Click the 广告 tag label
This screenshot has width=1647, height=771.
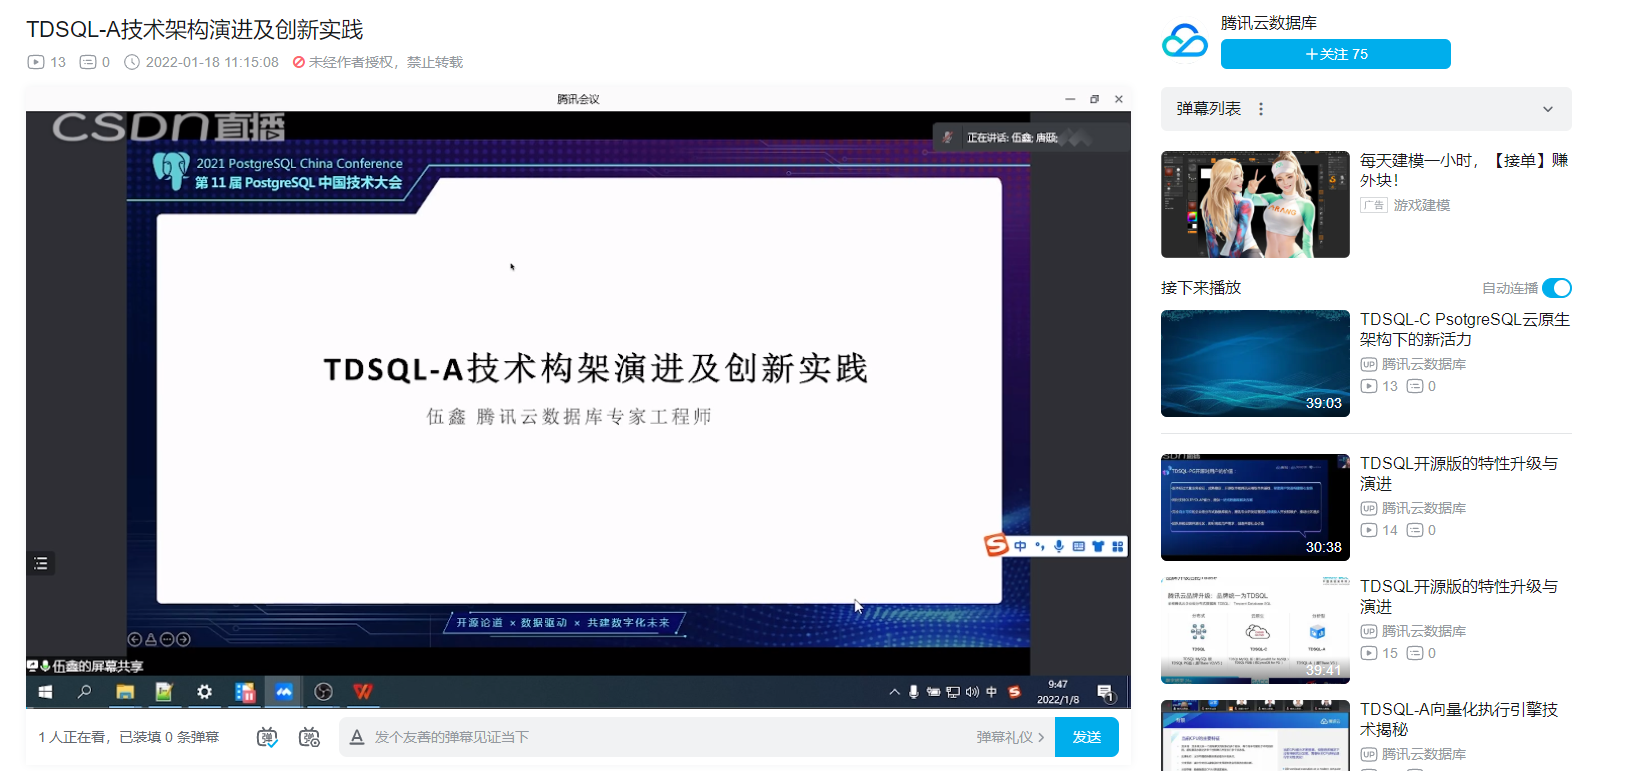point(1374,205)
